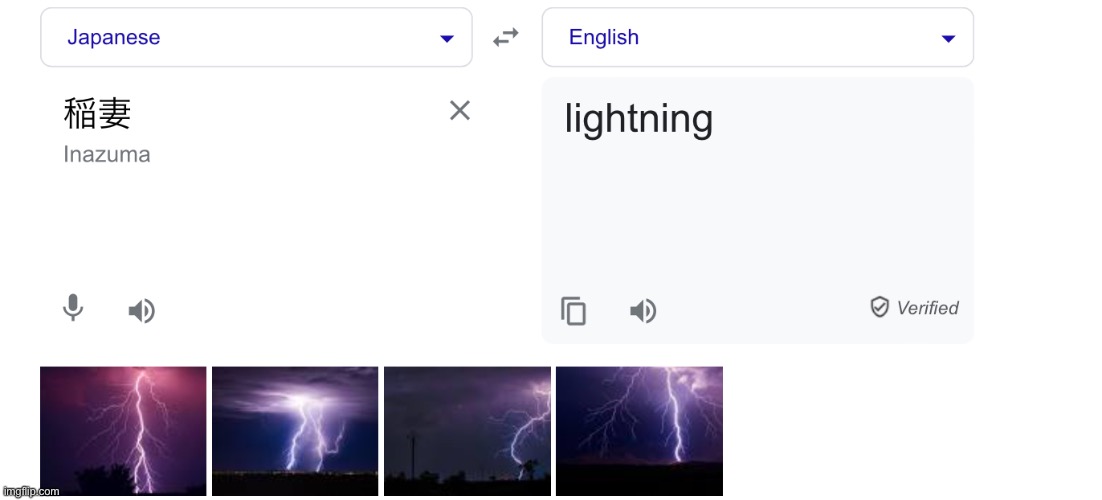This screenshot has width=1102, height=500.
Task: Open the English target language dropdown
Action: pyautogui.click(x=758, y=37)
